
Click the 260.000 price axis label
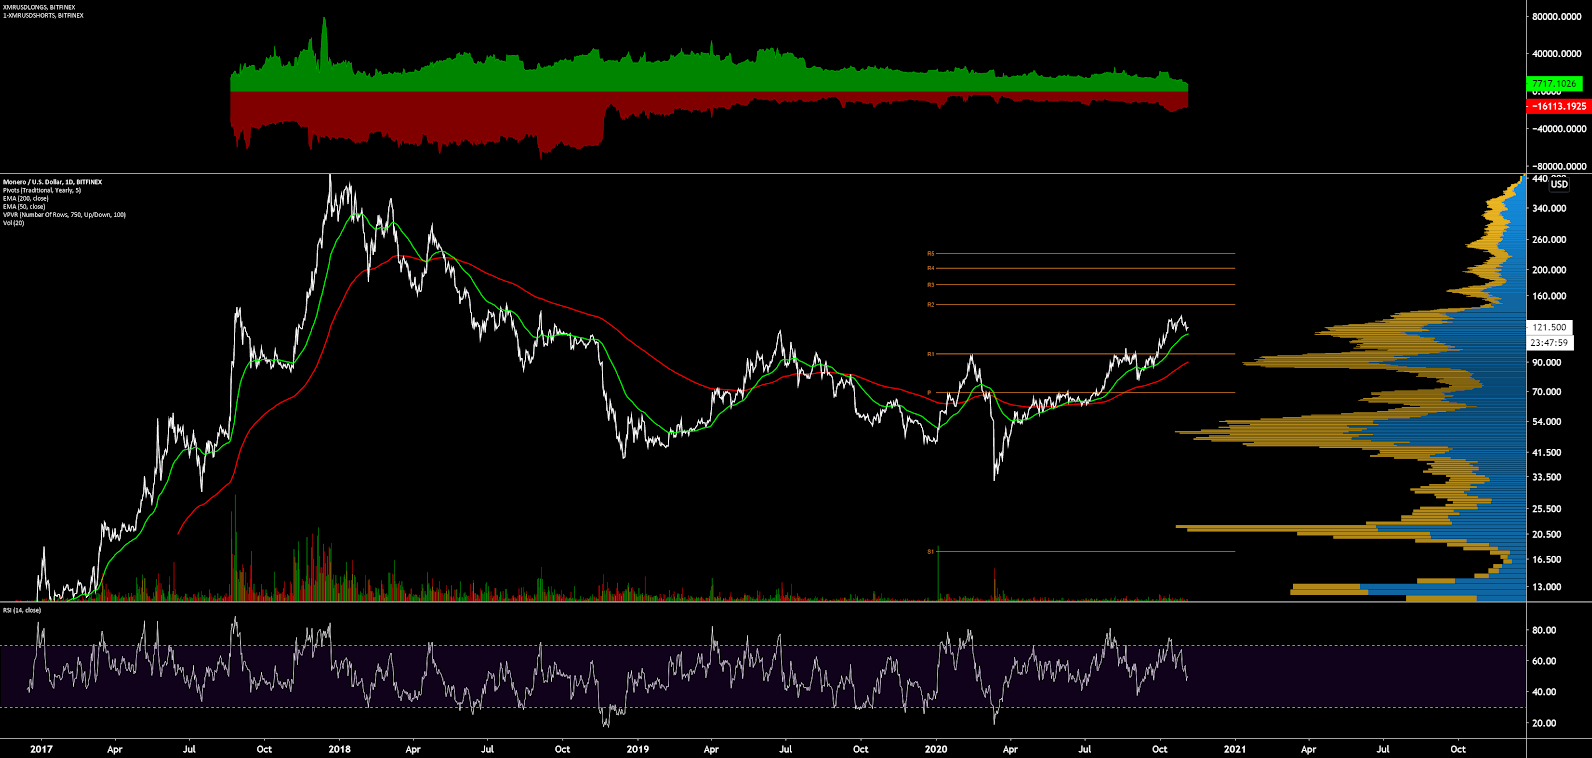point(1548,240)
